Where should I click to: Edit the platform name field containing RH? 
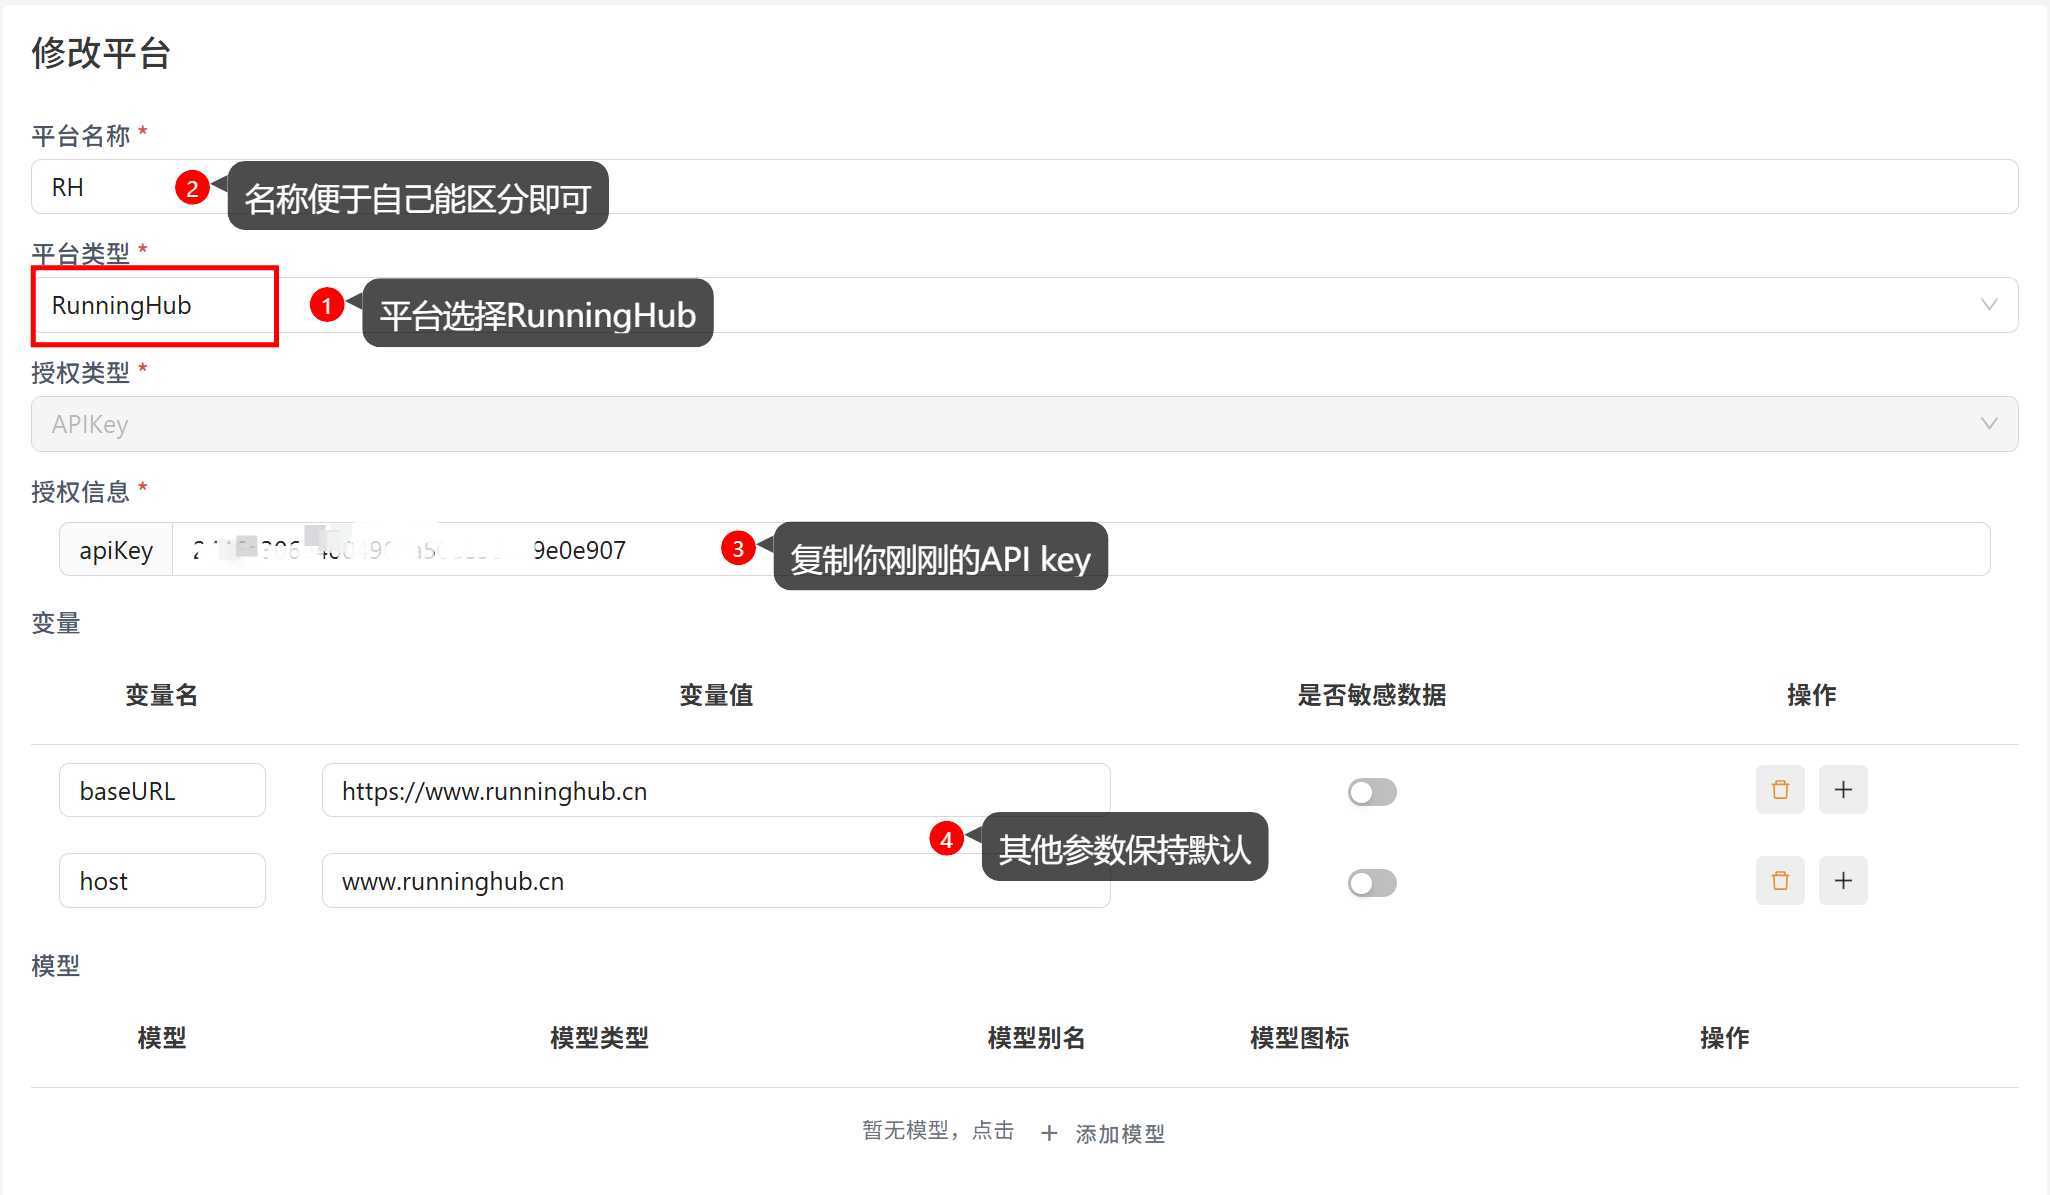1024,187
